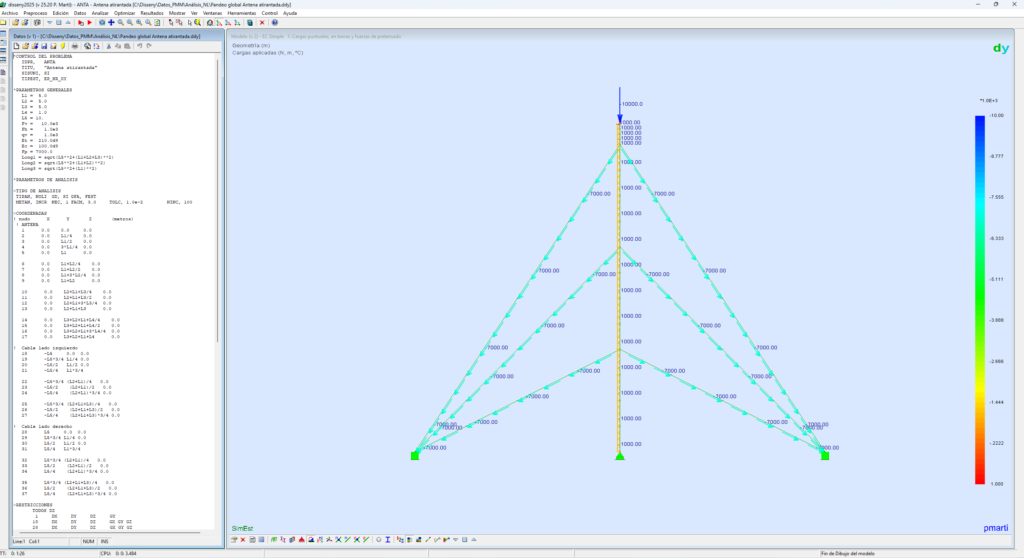Click the blue help question mark icon
This screenshot has width=1024, height=558.
[x=274, y=21]
